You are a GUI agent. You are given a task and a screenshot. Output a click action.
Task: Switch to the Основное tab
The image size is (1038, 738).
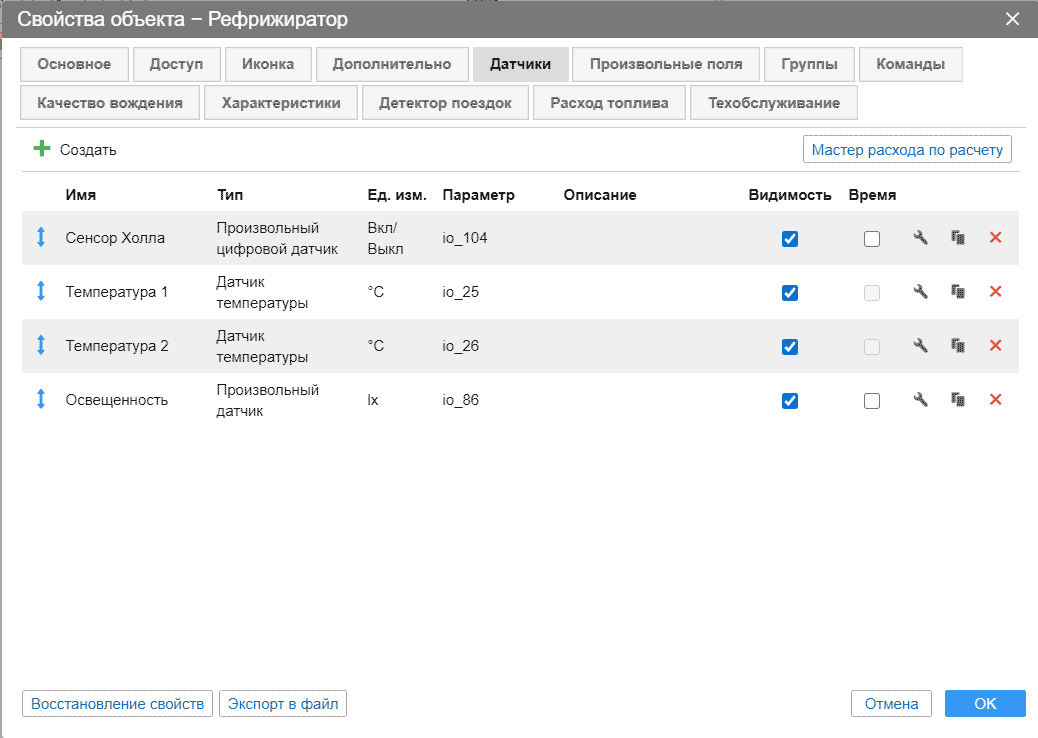click(74, 64)
